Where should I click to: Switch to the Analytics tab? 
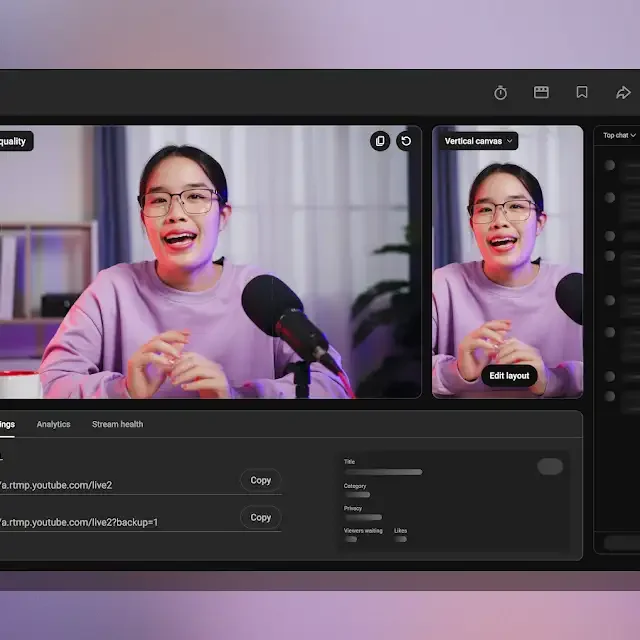[53, 424]
